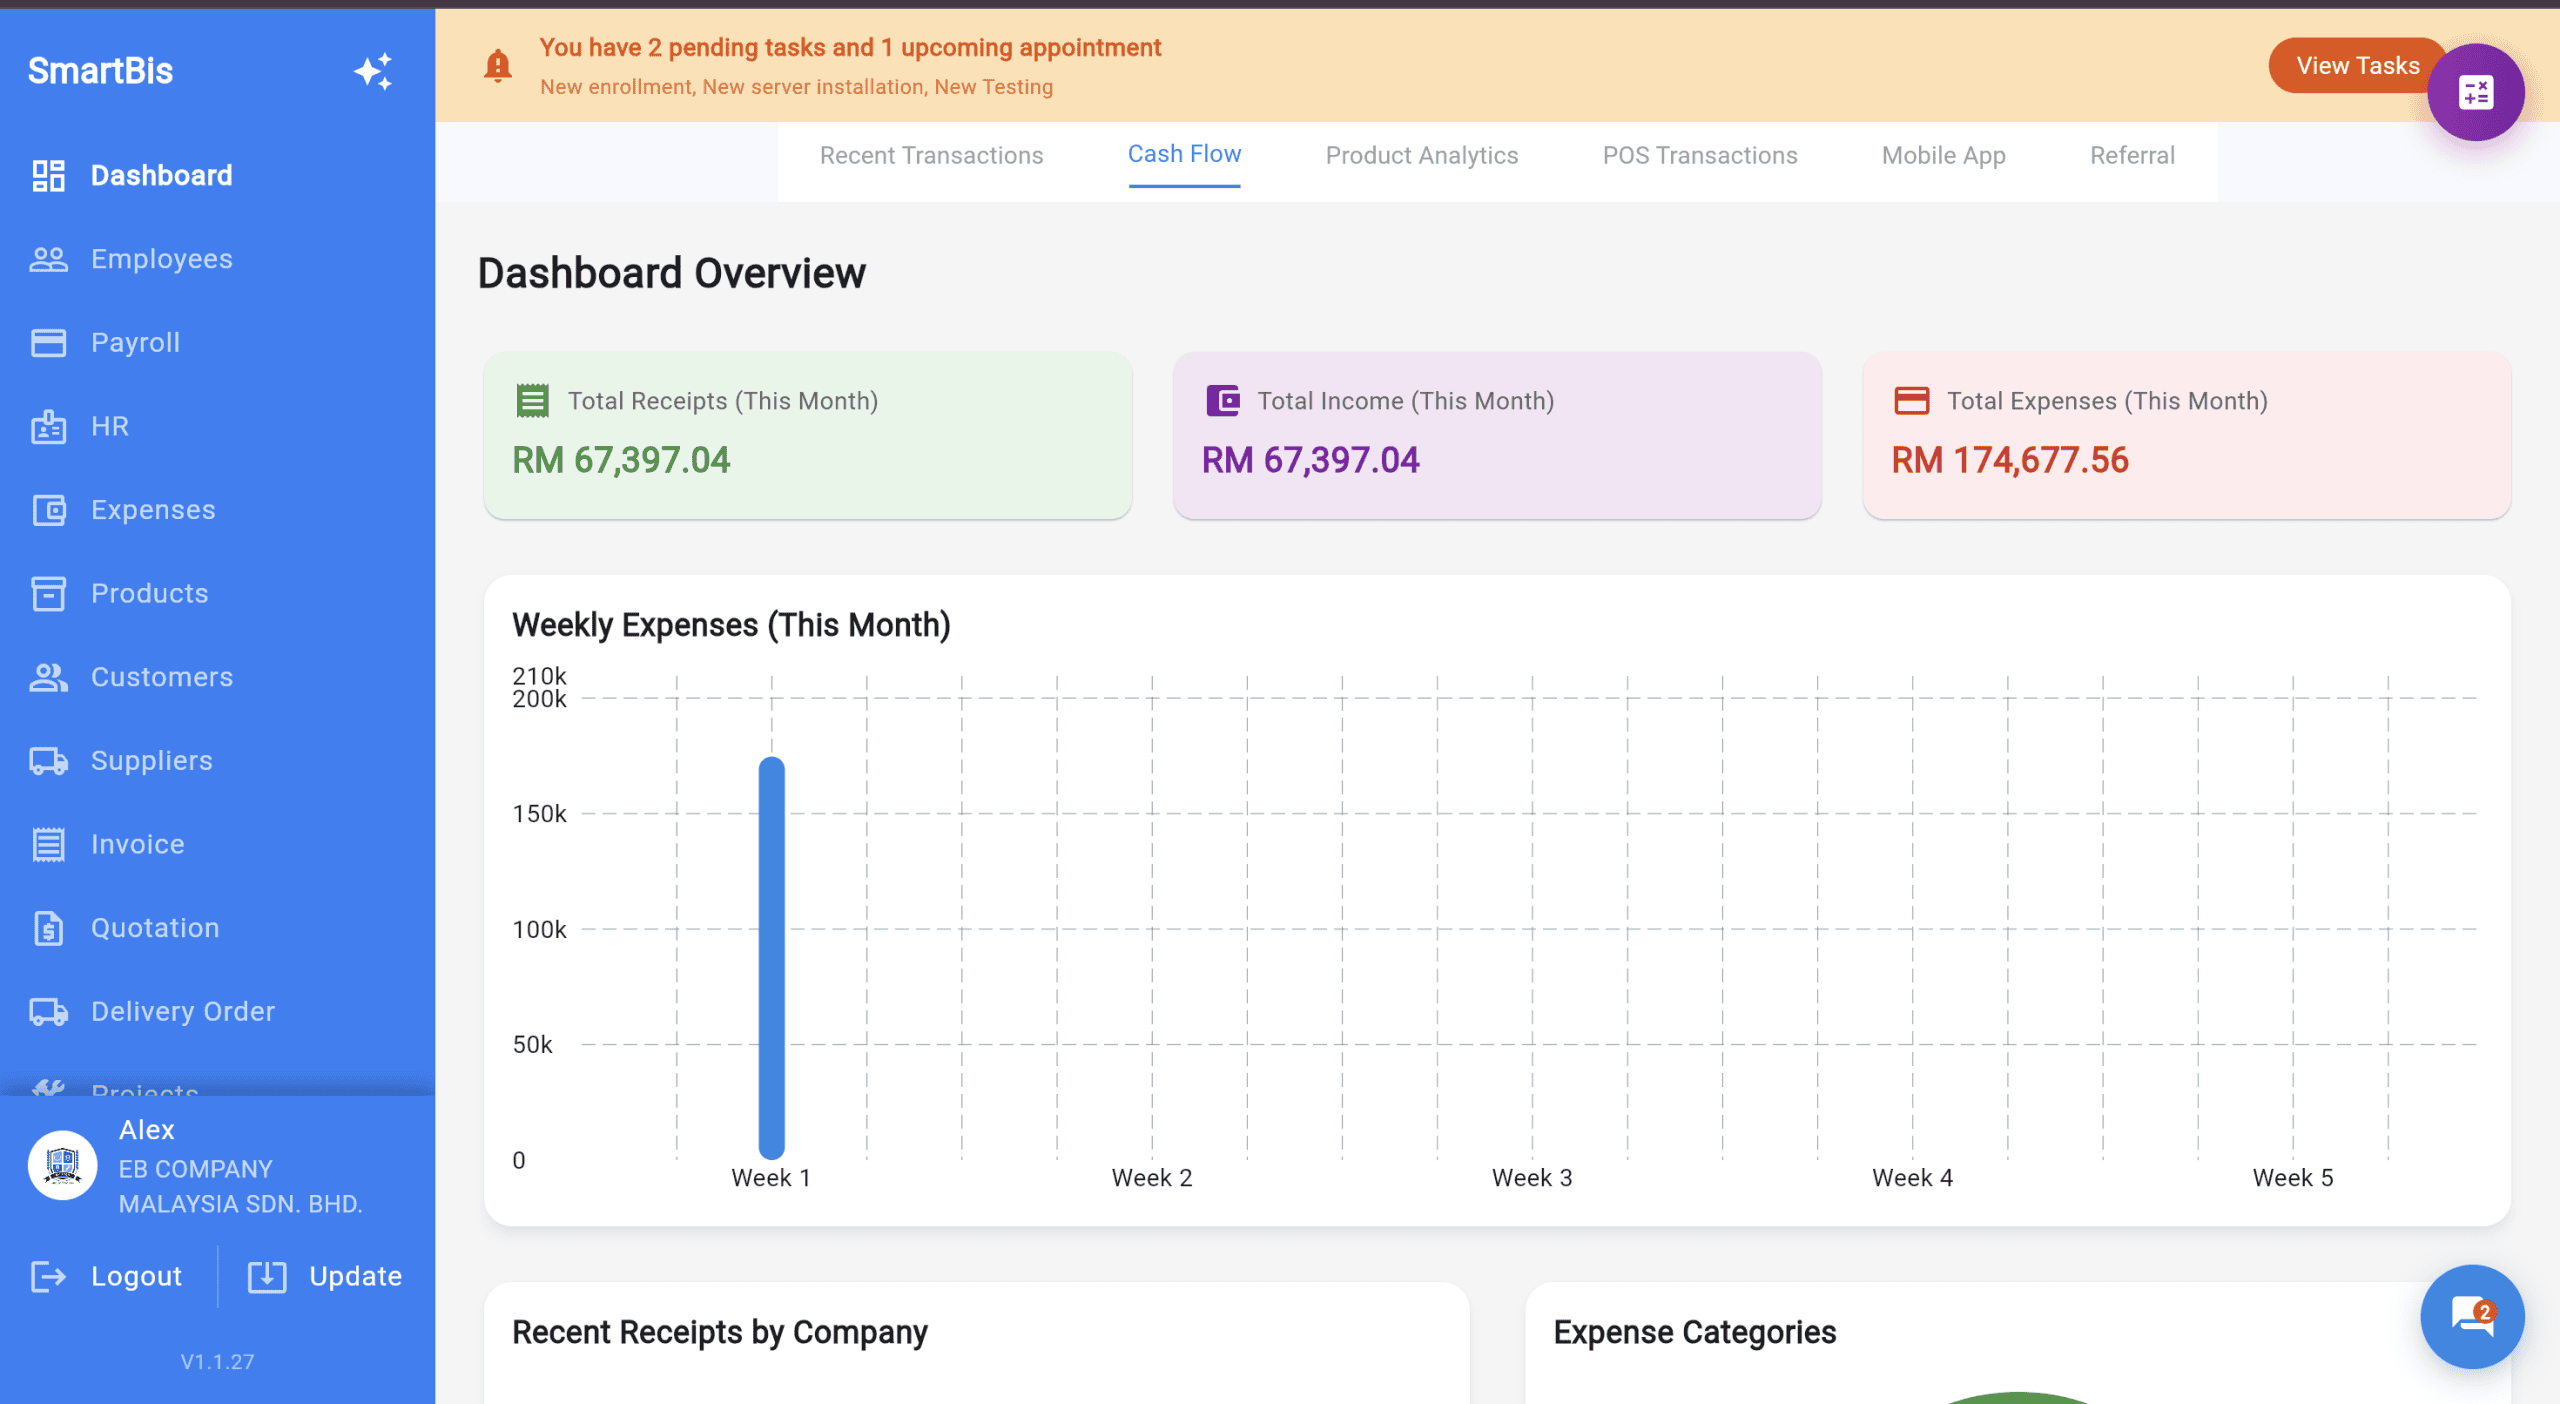
Task: Click the Delivery Order truck icon
Action: (x=48, y=1012)
